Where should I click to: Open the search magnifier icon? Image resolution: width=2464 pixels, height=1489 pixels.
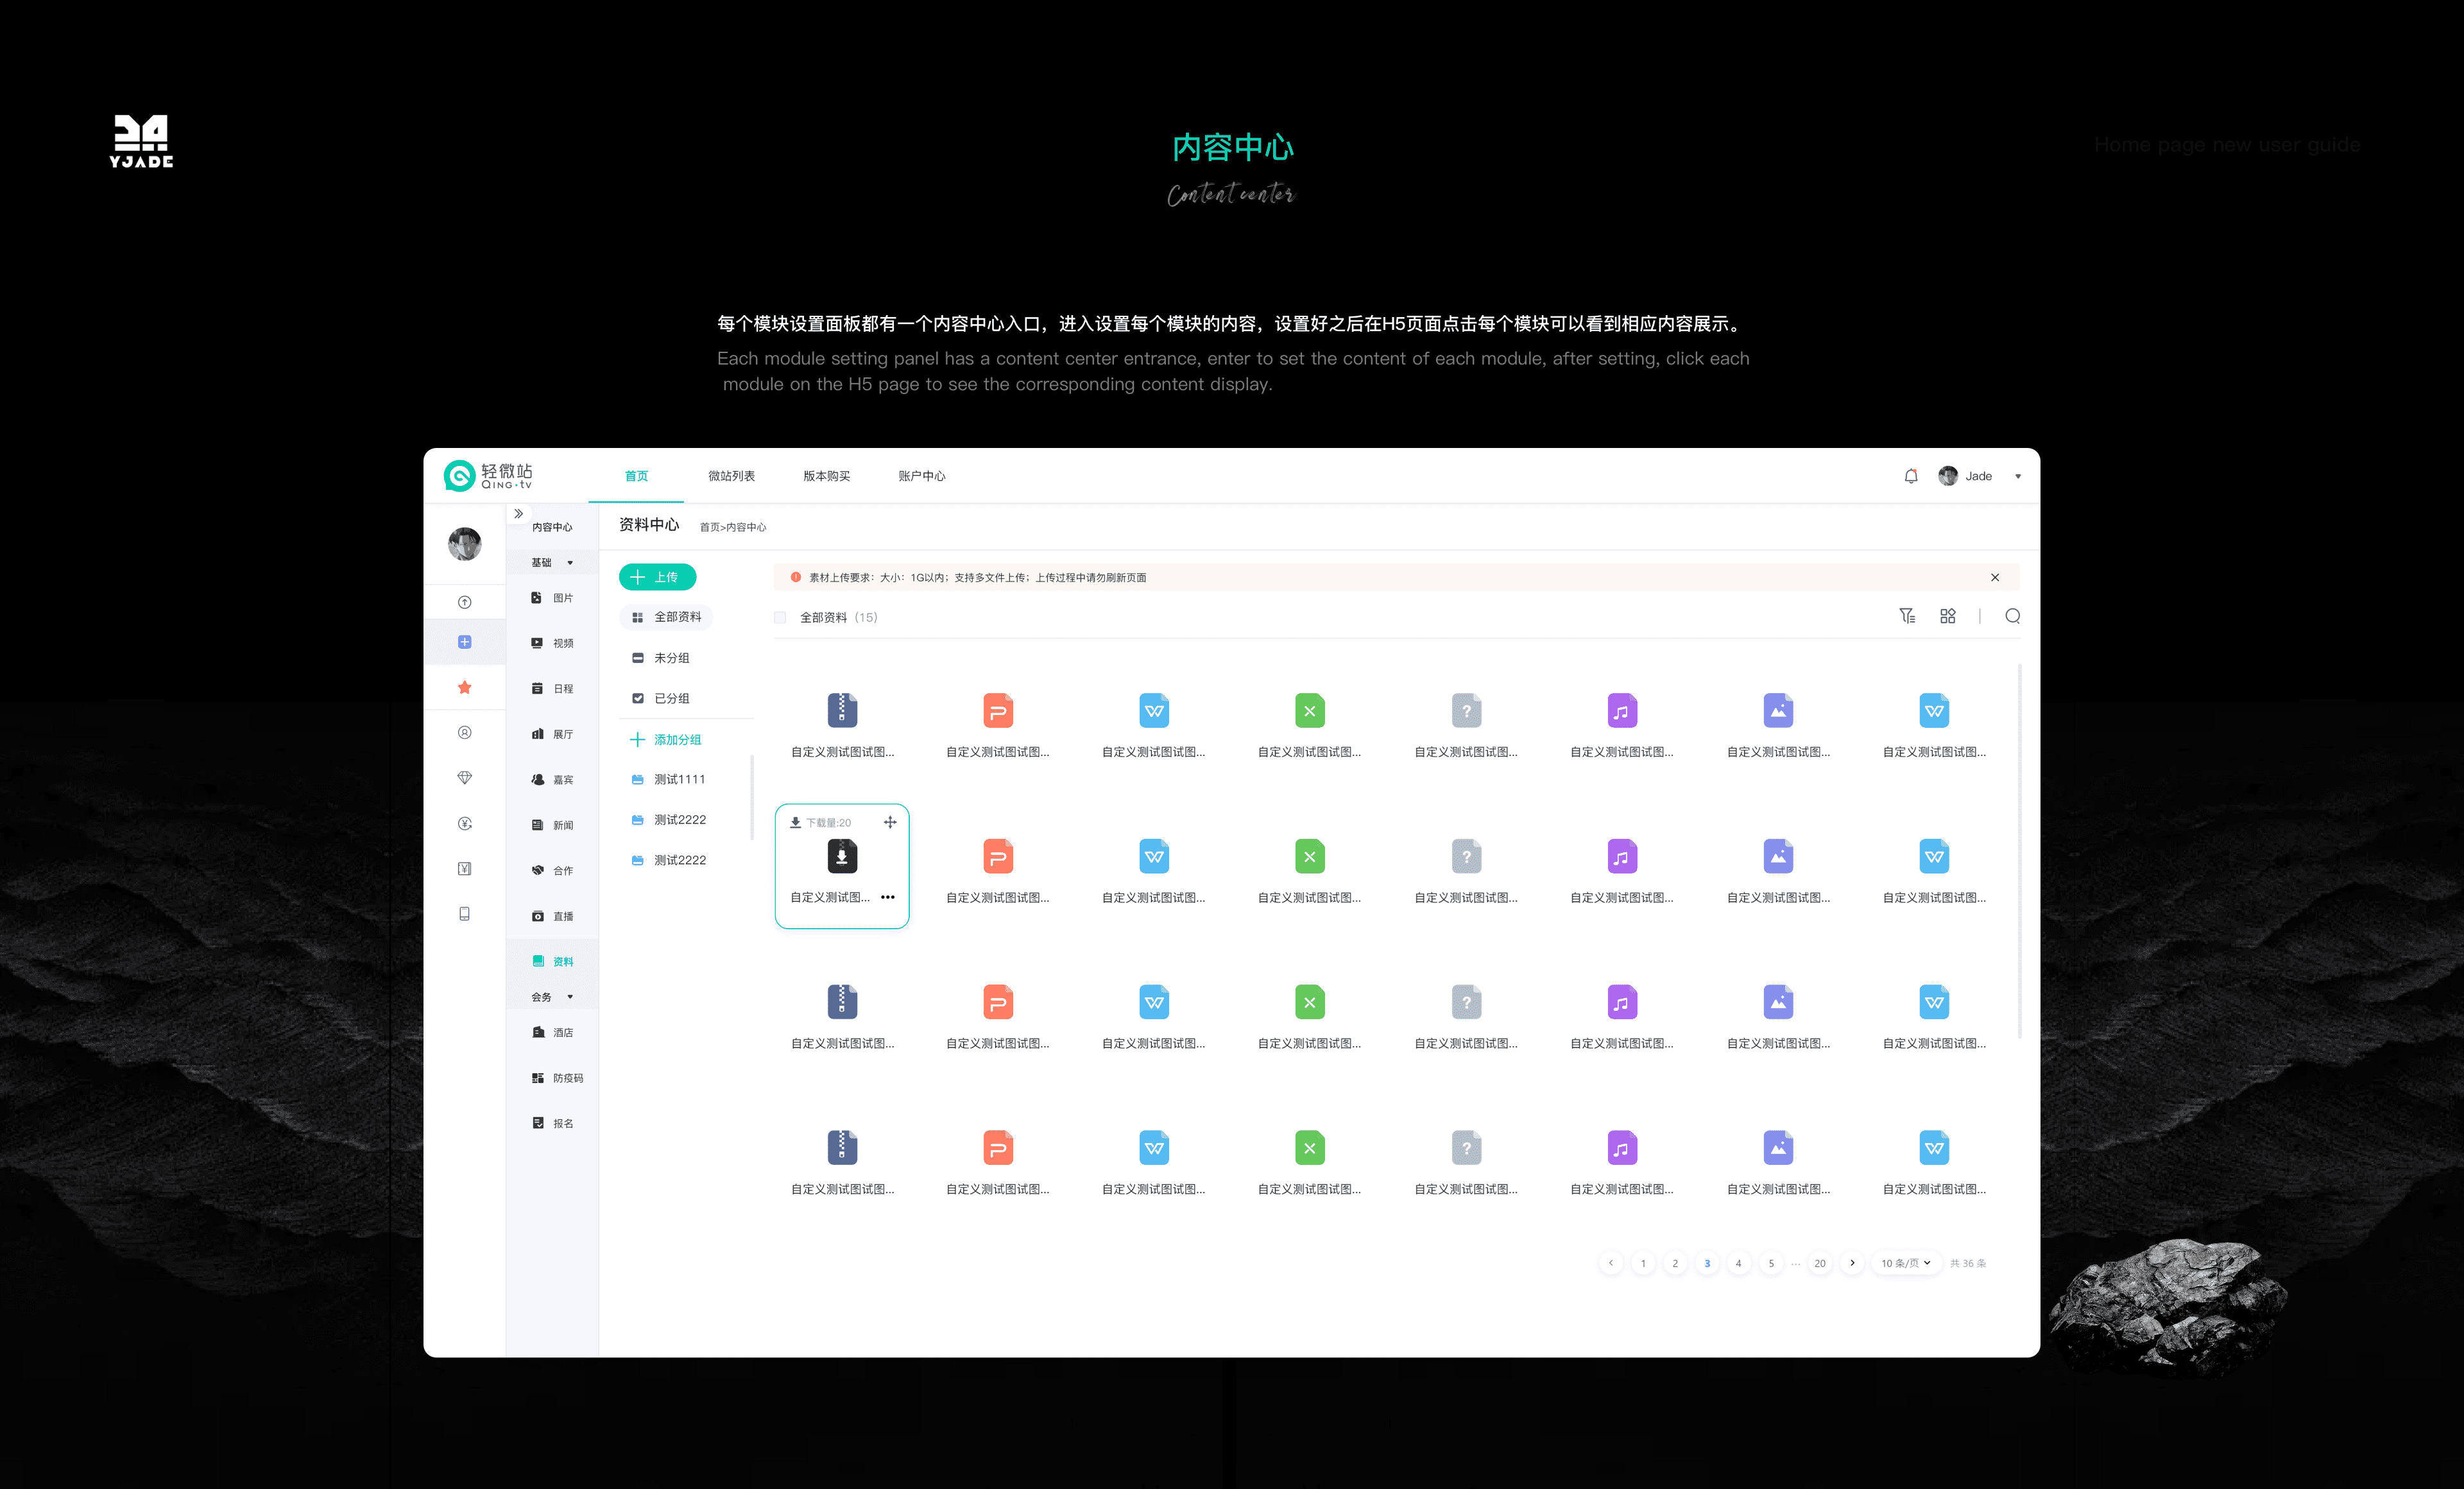click(2012, 616)
